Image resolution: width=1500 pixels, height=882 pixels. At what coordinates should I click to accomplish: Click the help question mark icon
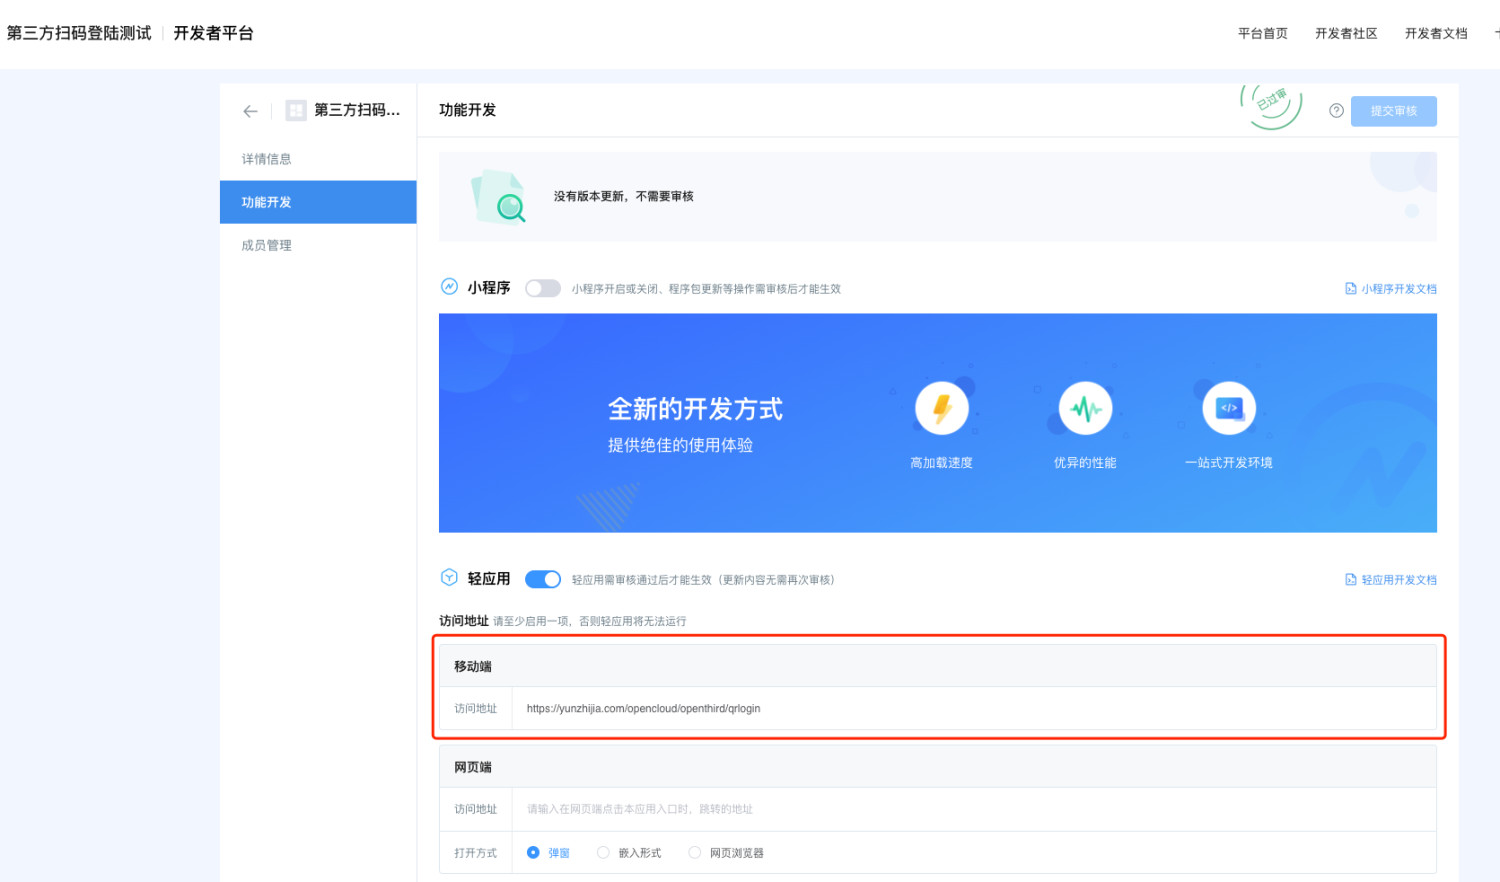pos(1336,111)
